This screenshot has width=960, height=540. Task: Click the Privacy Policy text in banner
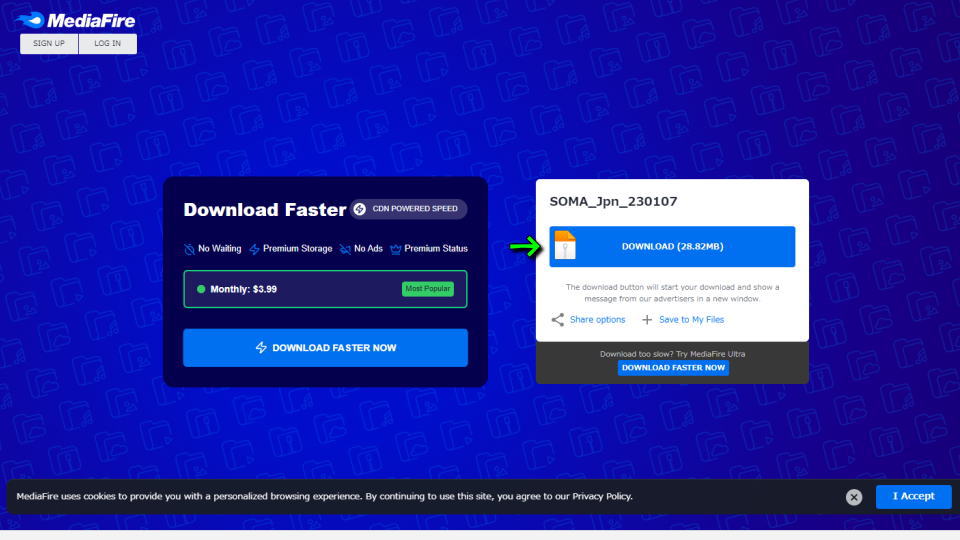click(601, 497)
